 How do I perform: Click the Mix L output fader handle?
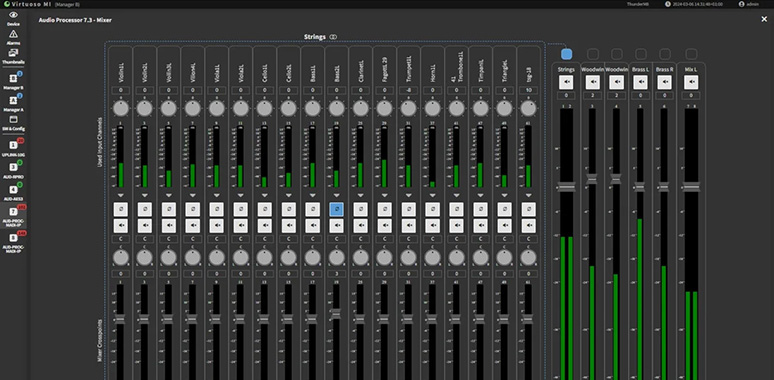(692, 187)
